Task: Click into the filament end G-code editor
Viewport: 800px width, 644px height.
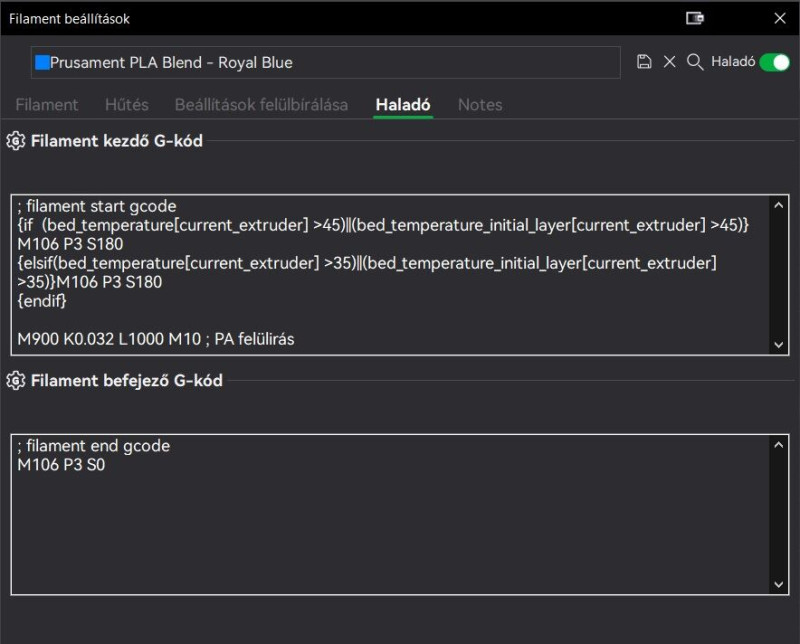Action: (x=390, y=520)
